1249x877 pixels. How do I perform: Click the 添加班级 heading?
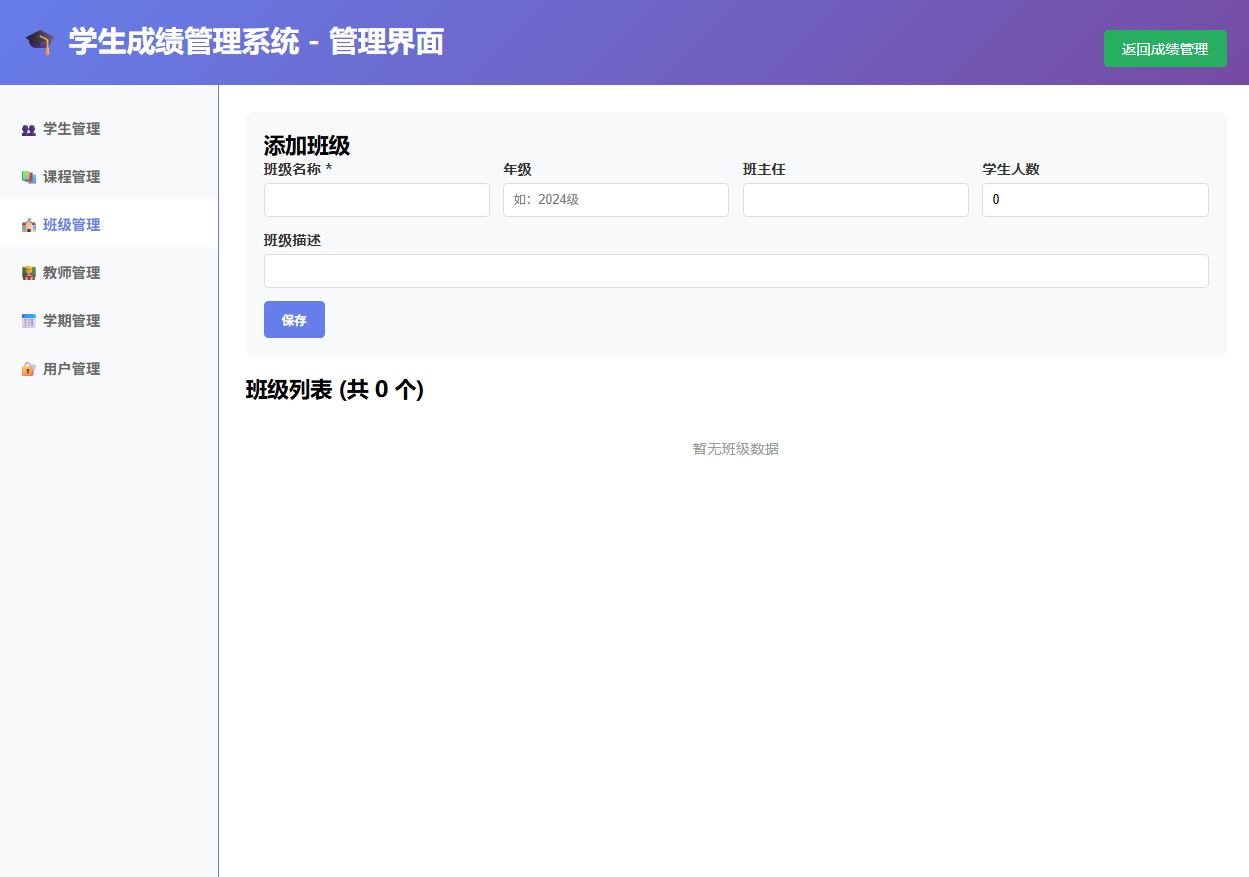(x=307, y=145)
